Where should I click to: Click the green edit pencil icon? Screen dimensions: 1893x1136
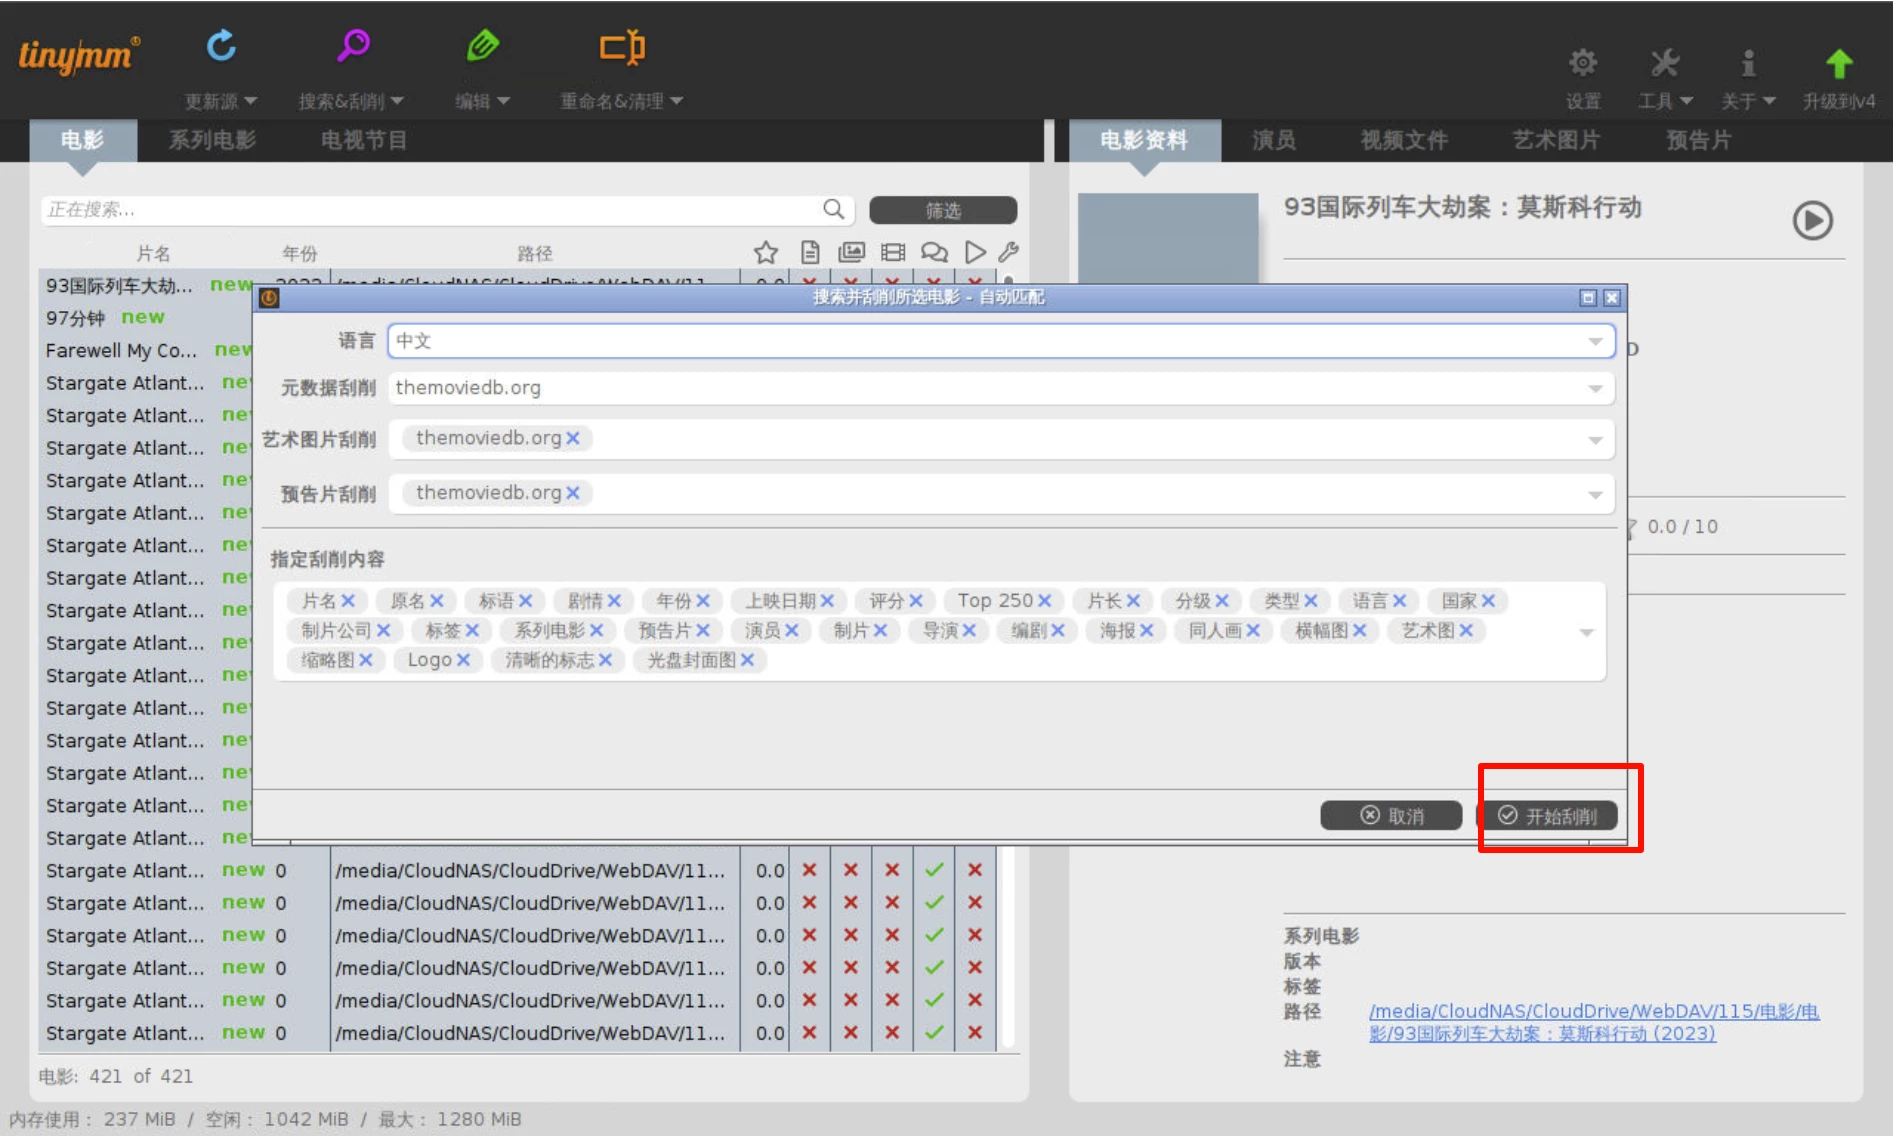tap(482, 46)
